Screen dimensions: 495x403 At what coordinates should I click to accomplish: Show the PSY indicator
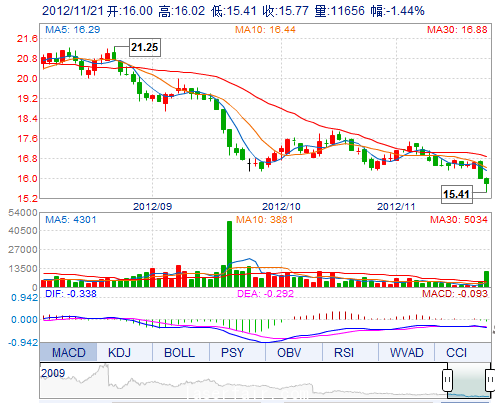pyautogui.click(x=233, y=352)
